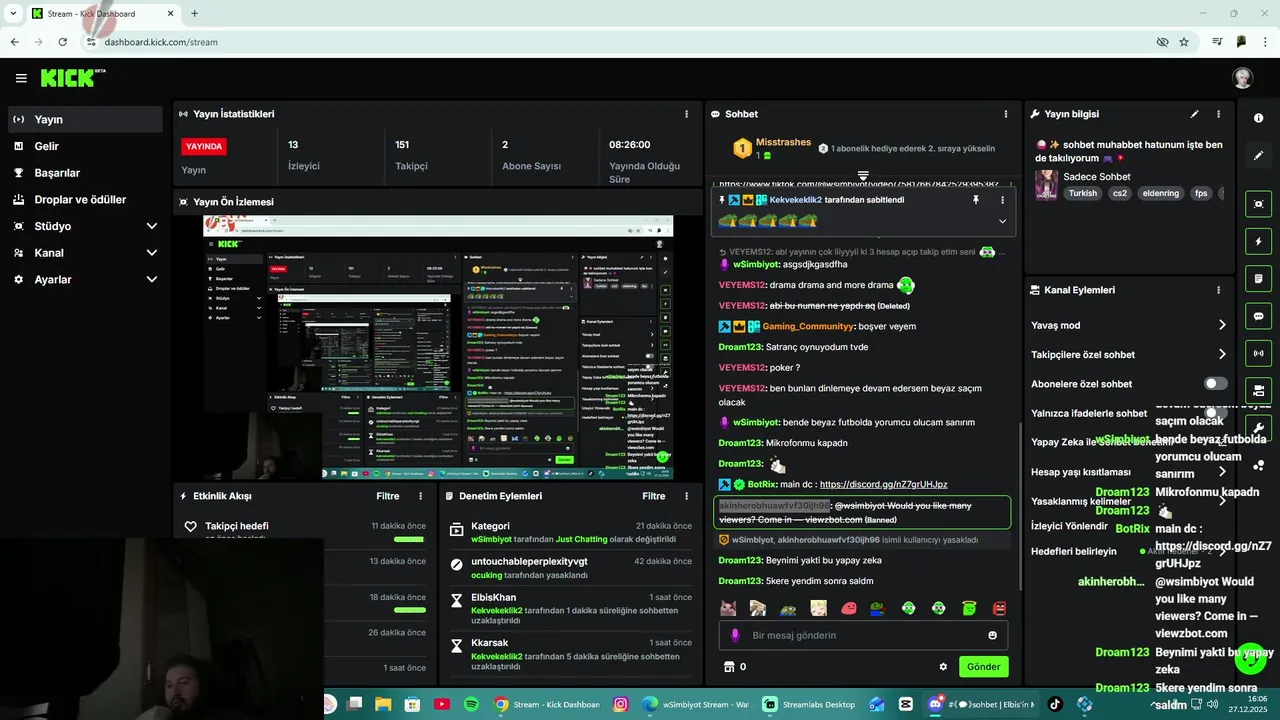Open Denetim Eylemleri Filtre dropdown

(x=653, y=496)
